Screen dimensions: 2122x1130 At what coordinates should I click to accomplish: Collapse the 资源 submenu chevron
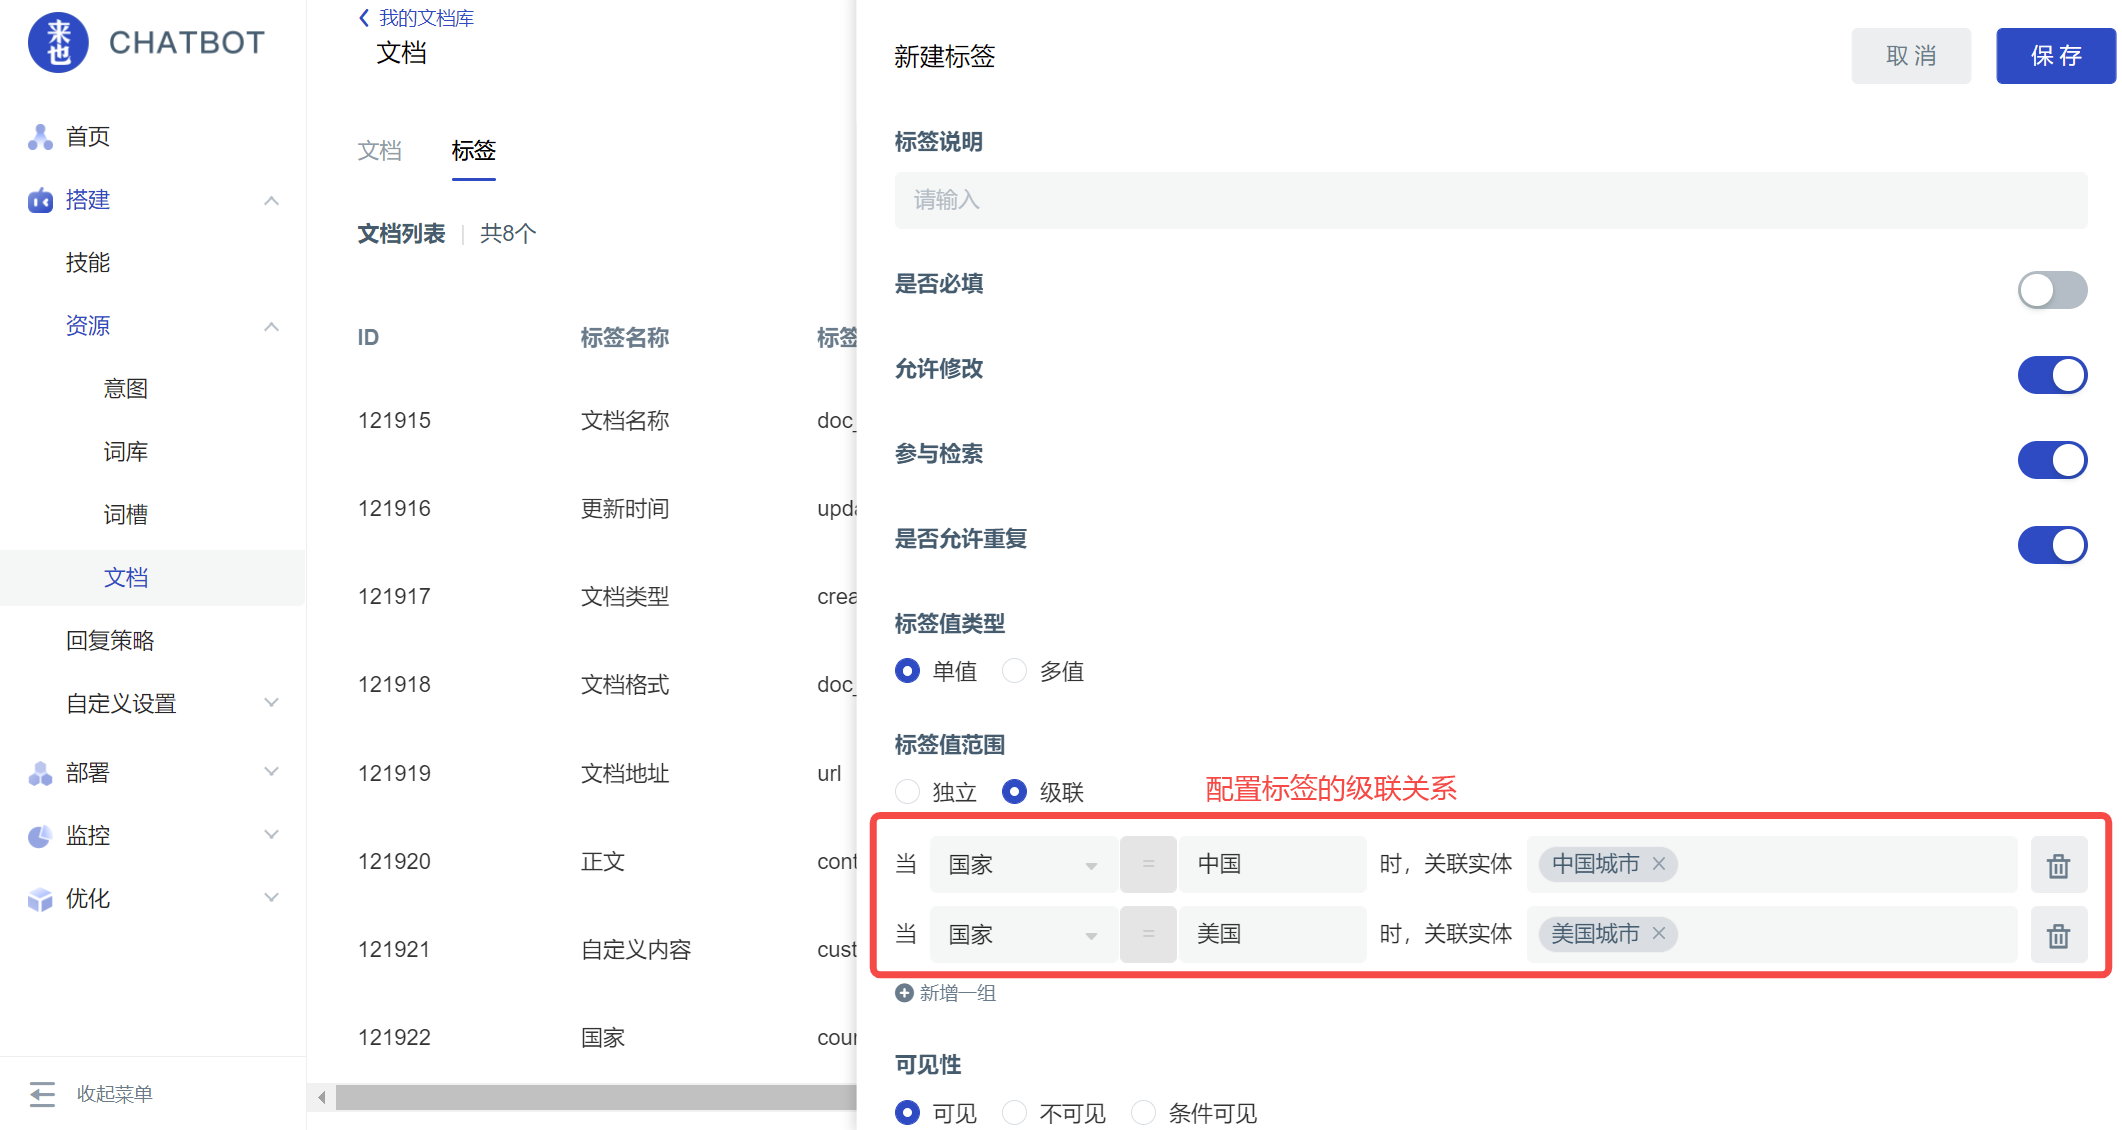271,327
